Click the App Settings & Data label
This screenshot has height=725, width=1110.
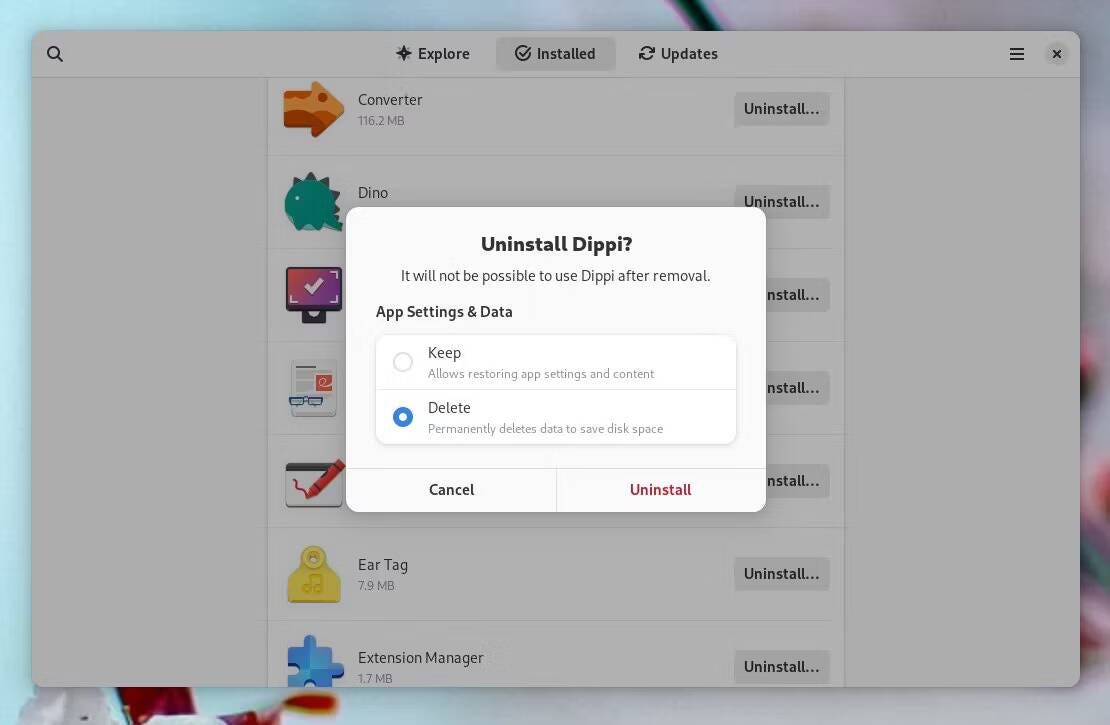click(444, 312)
